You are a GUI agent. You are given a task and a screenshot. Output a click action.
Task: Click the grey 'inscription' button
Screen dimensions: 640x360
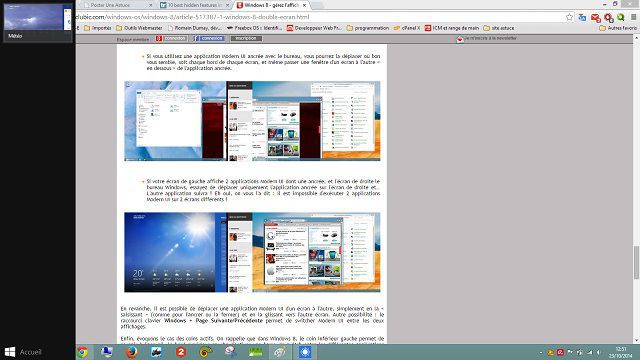point(246,38)
